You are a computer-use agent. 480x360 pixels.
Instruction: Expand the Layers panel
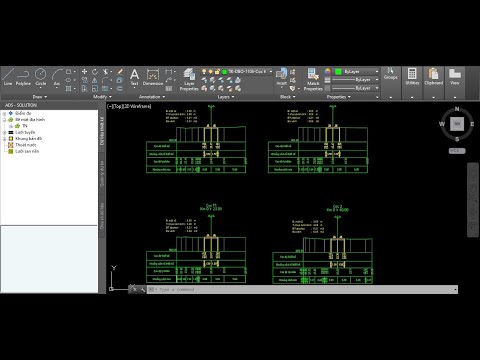[x=226, y=97]
